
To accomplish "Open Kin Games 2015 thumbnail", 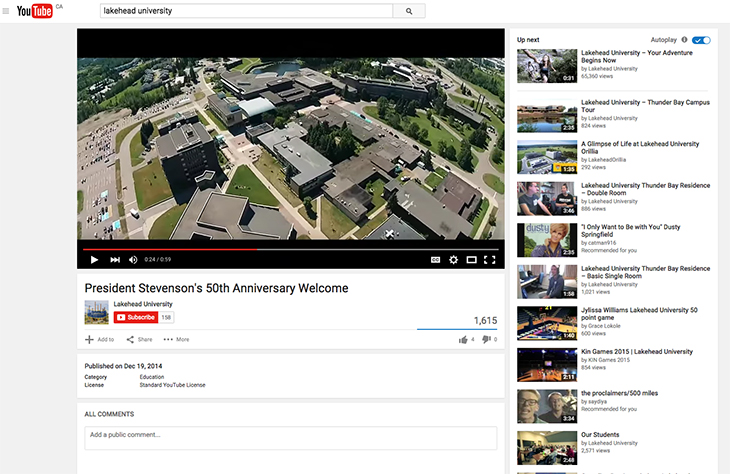I will coord(547,365).
